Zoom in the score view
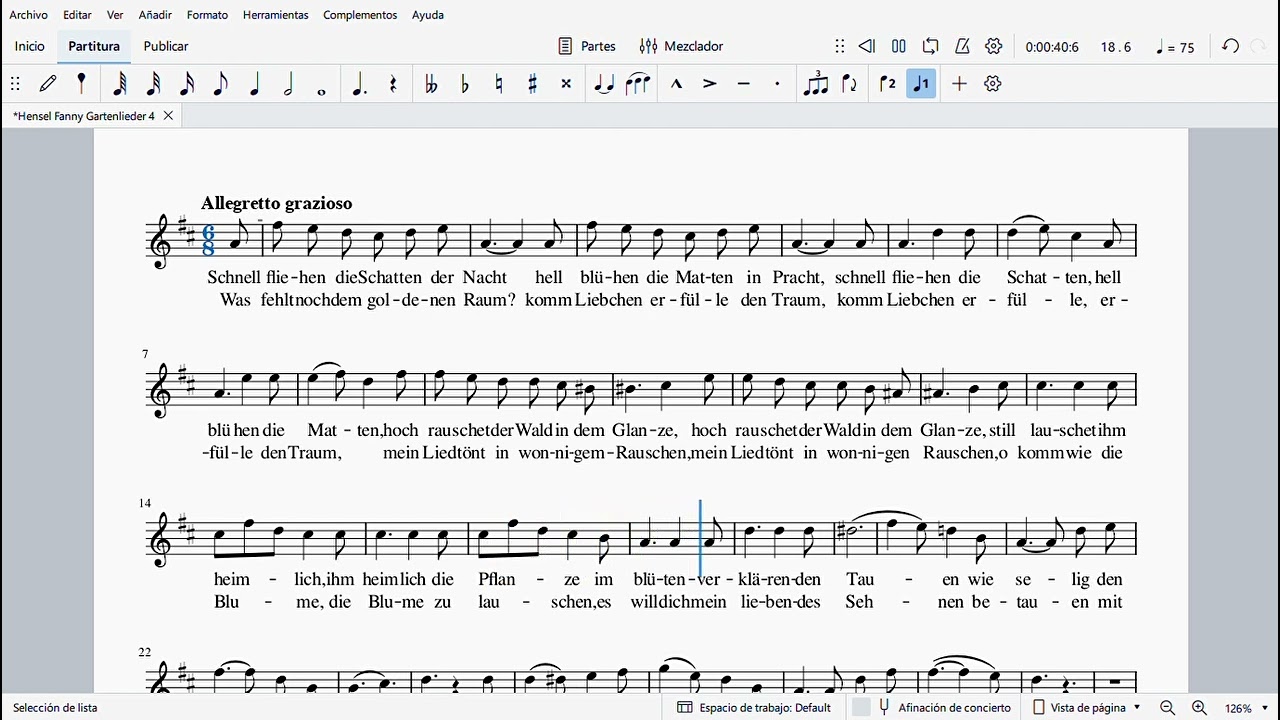The image size is (1280, 720). [1199, 707]
